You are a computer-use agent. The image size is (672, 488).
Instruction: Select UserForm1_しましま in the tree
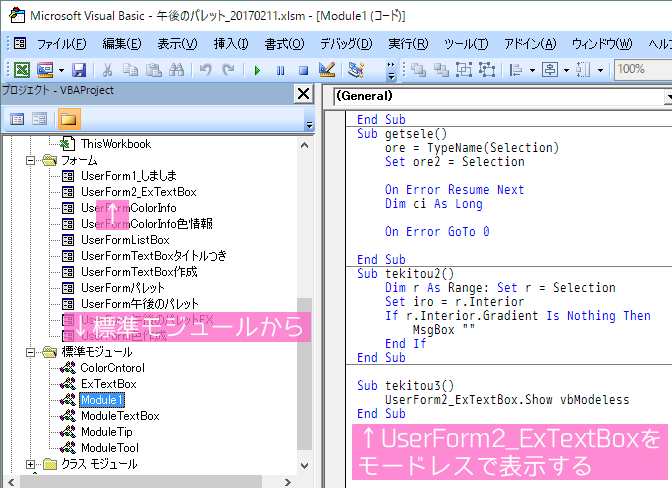(x=129, y=176)
